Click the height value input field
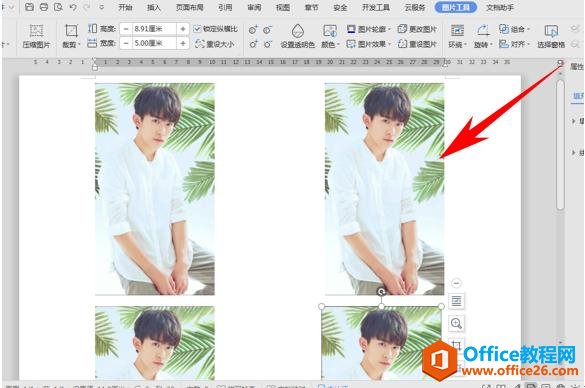Viewport: 585px width, 388px height. (x=154, y=29)
